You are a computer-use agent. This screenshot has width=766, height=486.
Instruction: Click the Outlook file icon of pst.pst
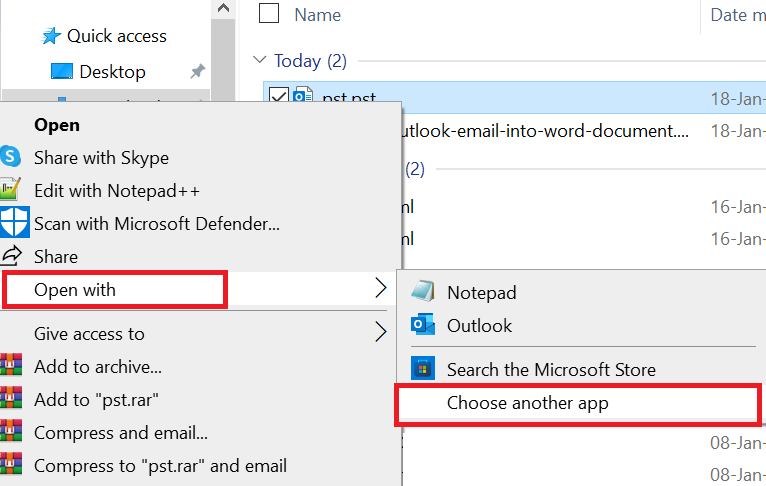click(x=303, y=95)
